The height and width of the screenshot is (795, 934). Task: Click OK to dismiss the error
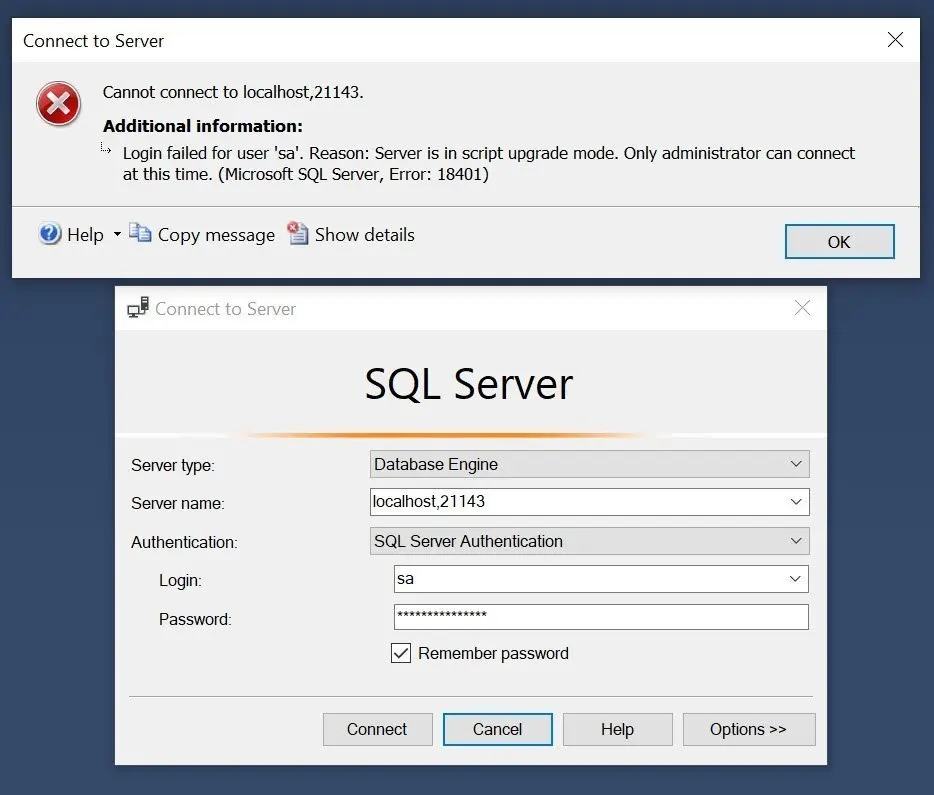coord(839,242)
